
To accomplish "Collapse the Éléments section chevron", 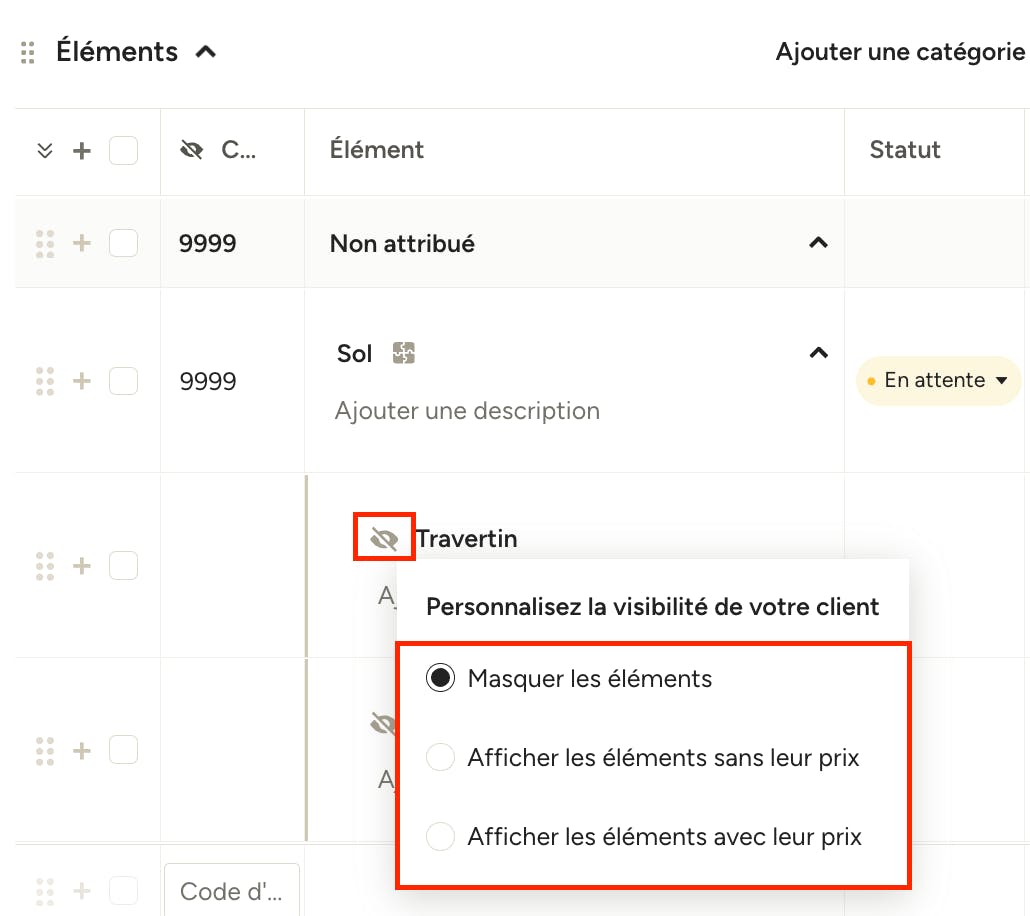I will (206, 52).
